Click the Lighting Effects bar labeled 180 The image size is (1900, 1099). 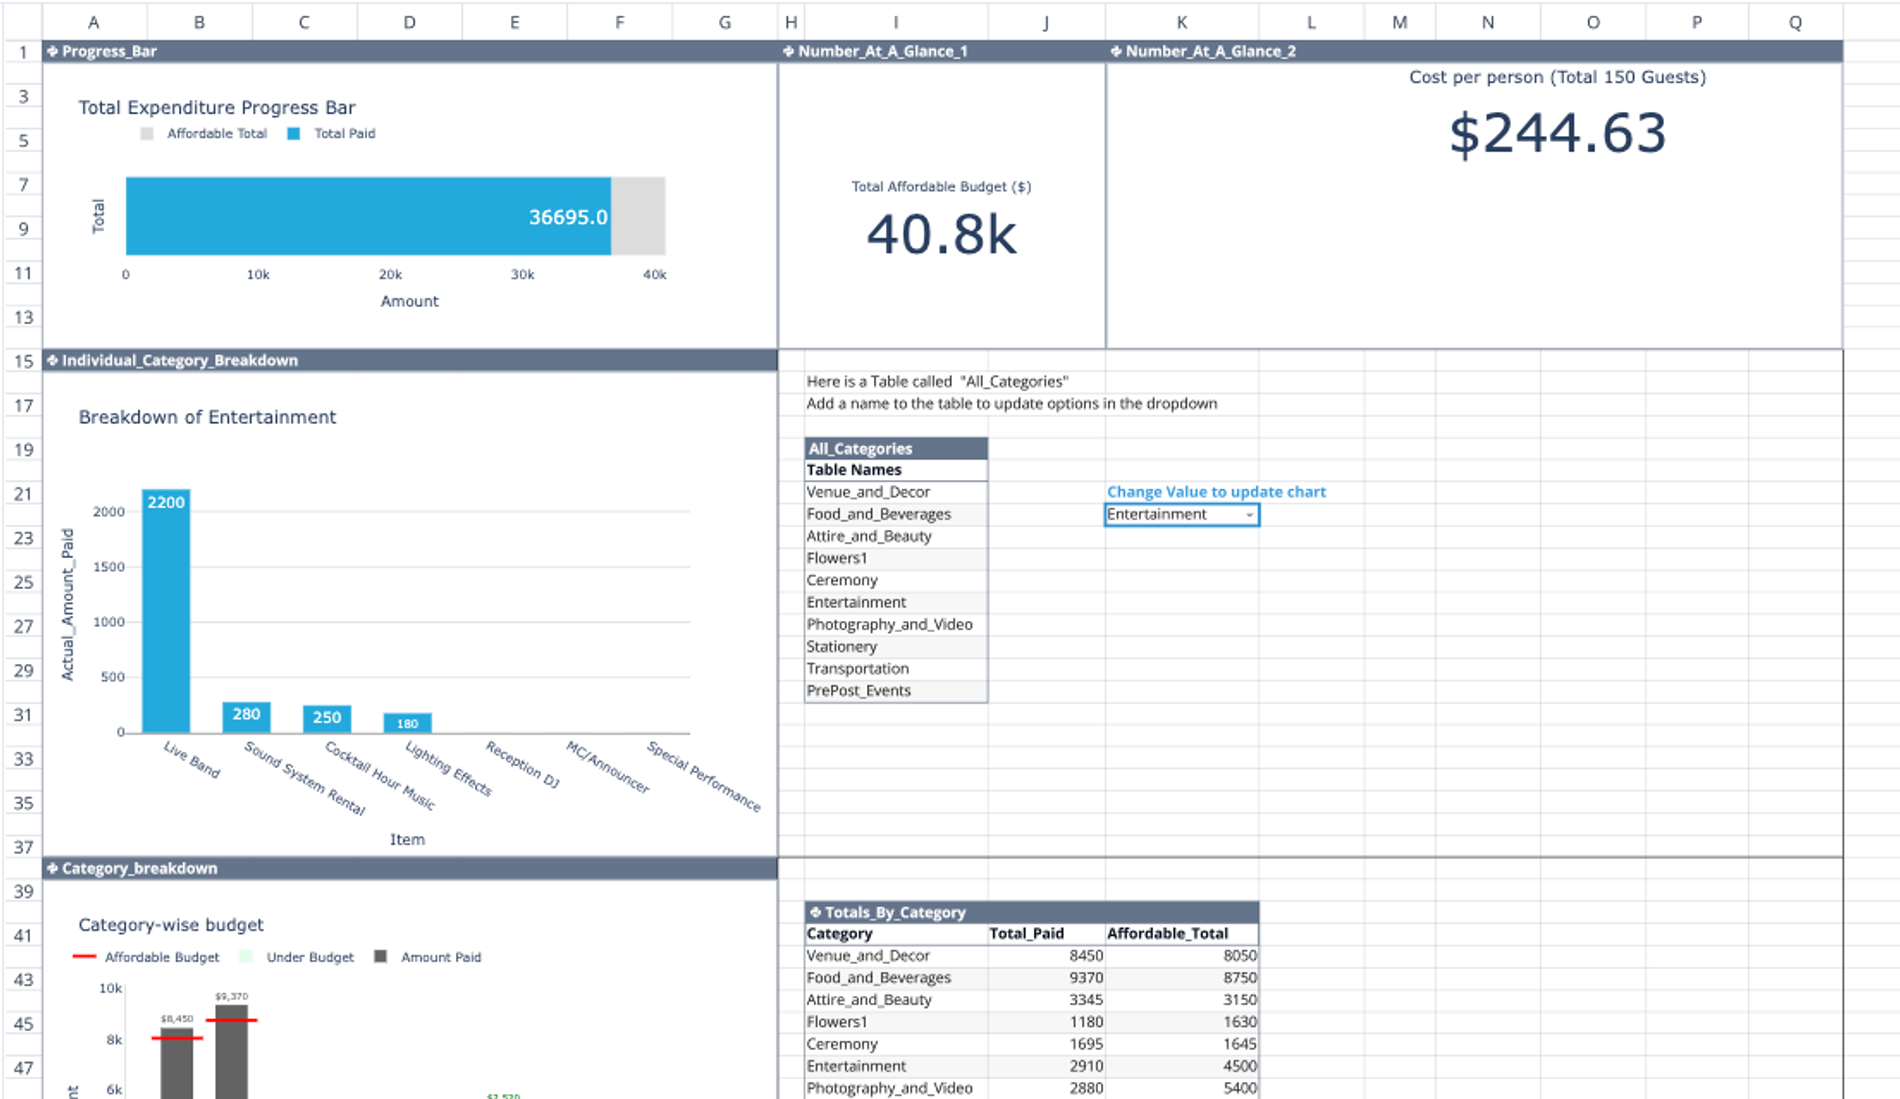tap(407, 722)
